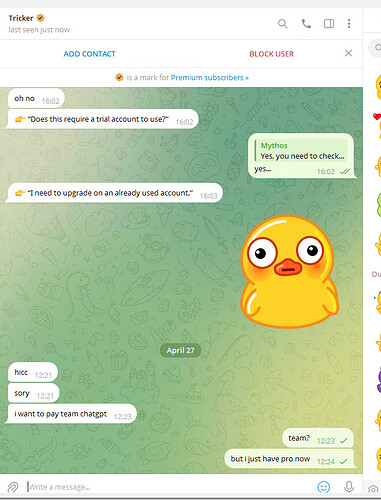Click the ADD CONTACT button

[x=89, y=54]
